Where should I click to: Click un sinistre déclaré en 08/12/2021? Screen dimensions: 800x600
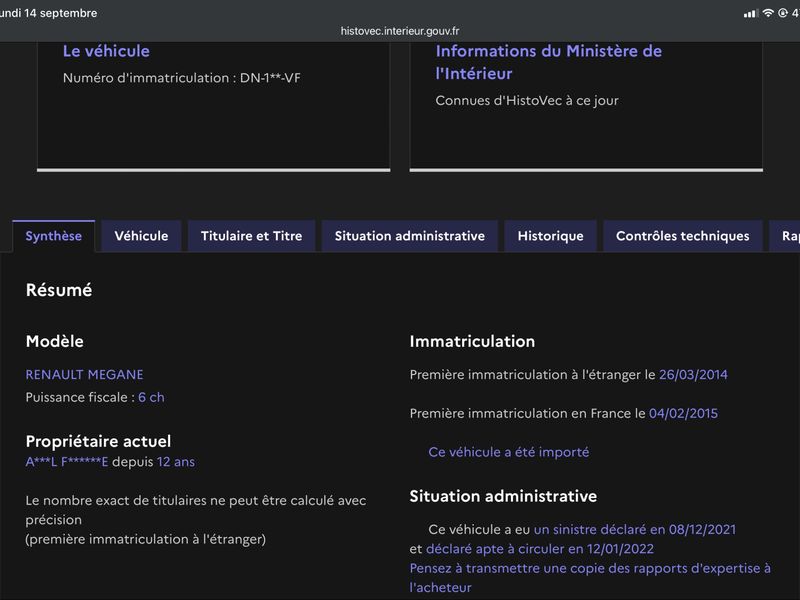tap(635, 530)
